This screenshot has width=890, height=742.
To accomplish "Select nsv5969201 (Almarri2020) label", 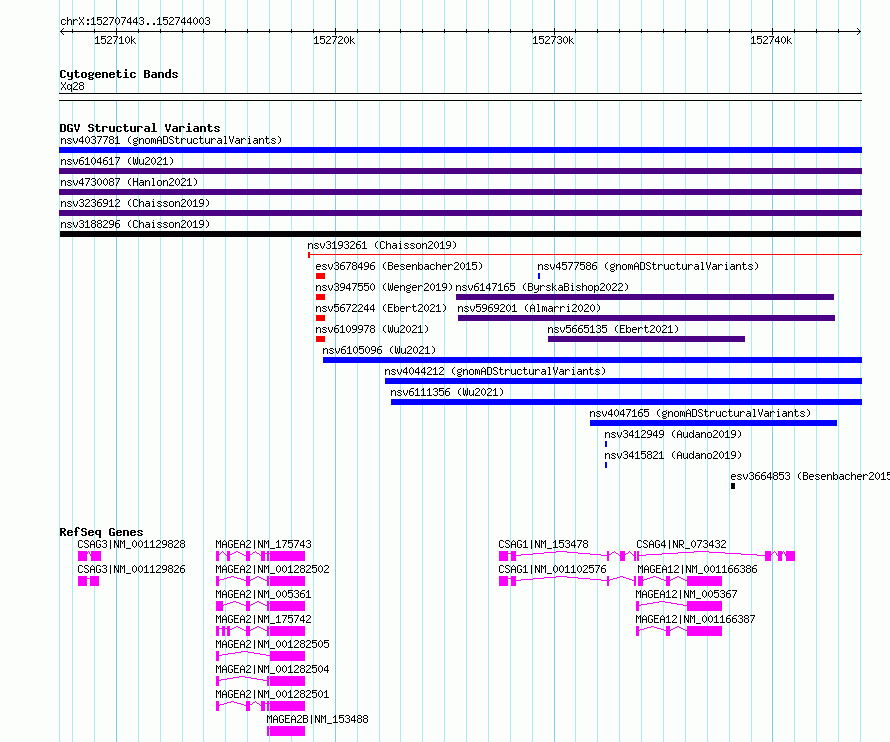I will click(529, 308).
